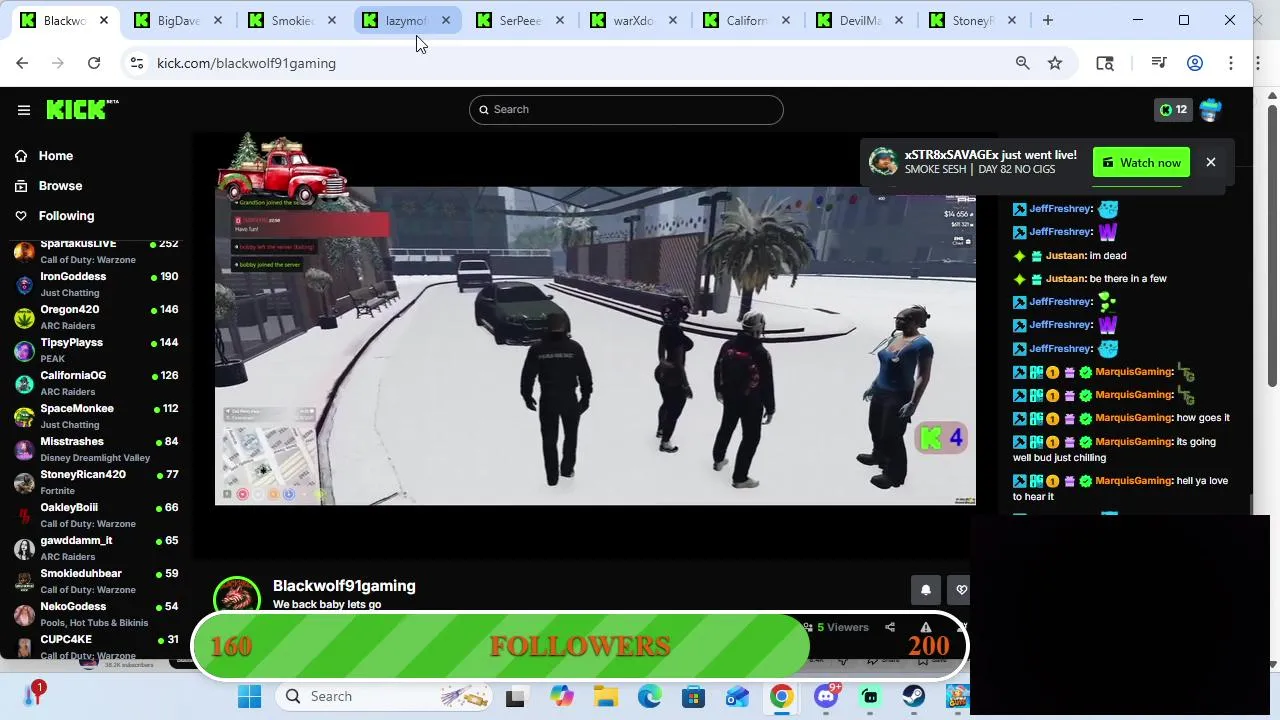Open SpartakusLIVE channel in sidebar

96,250
